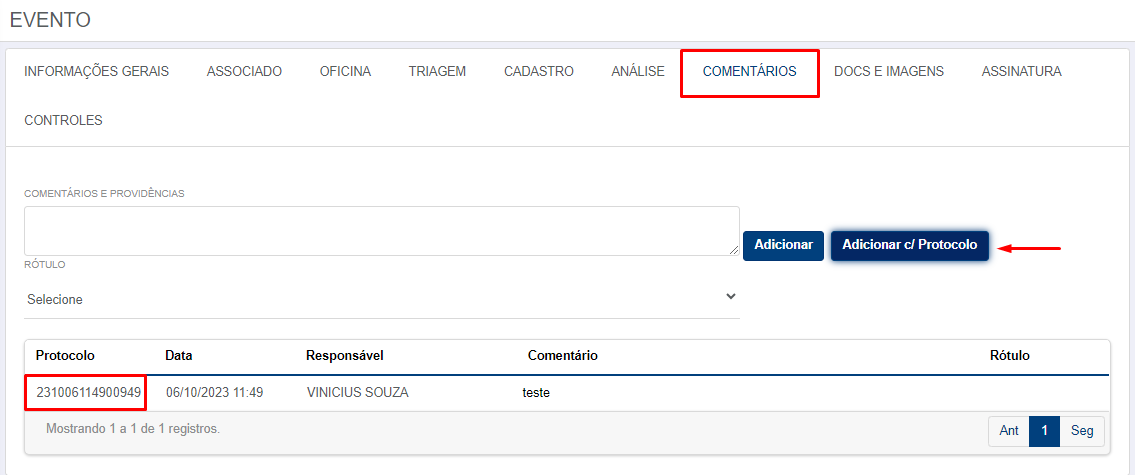The image size is (1135, 475).
Task: Click the comment text teste
Action: 536,393
